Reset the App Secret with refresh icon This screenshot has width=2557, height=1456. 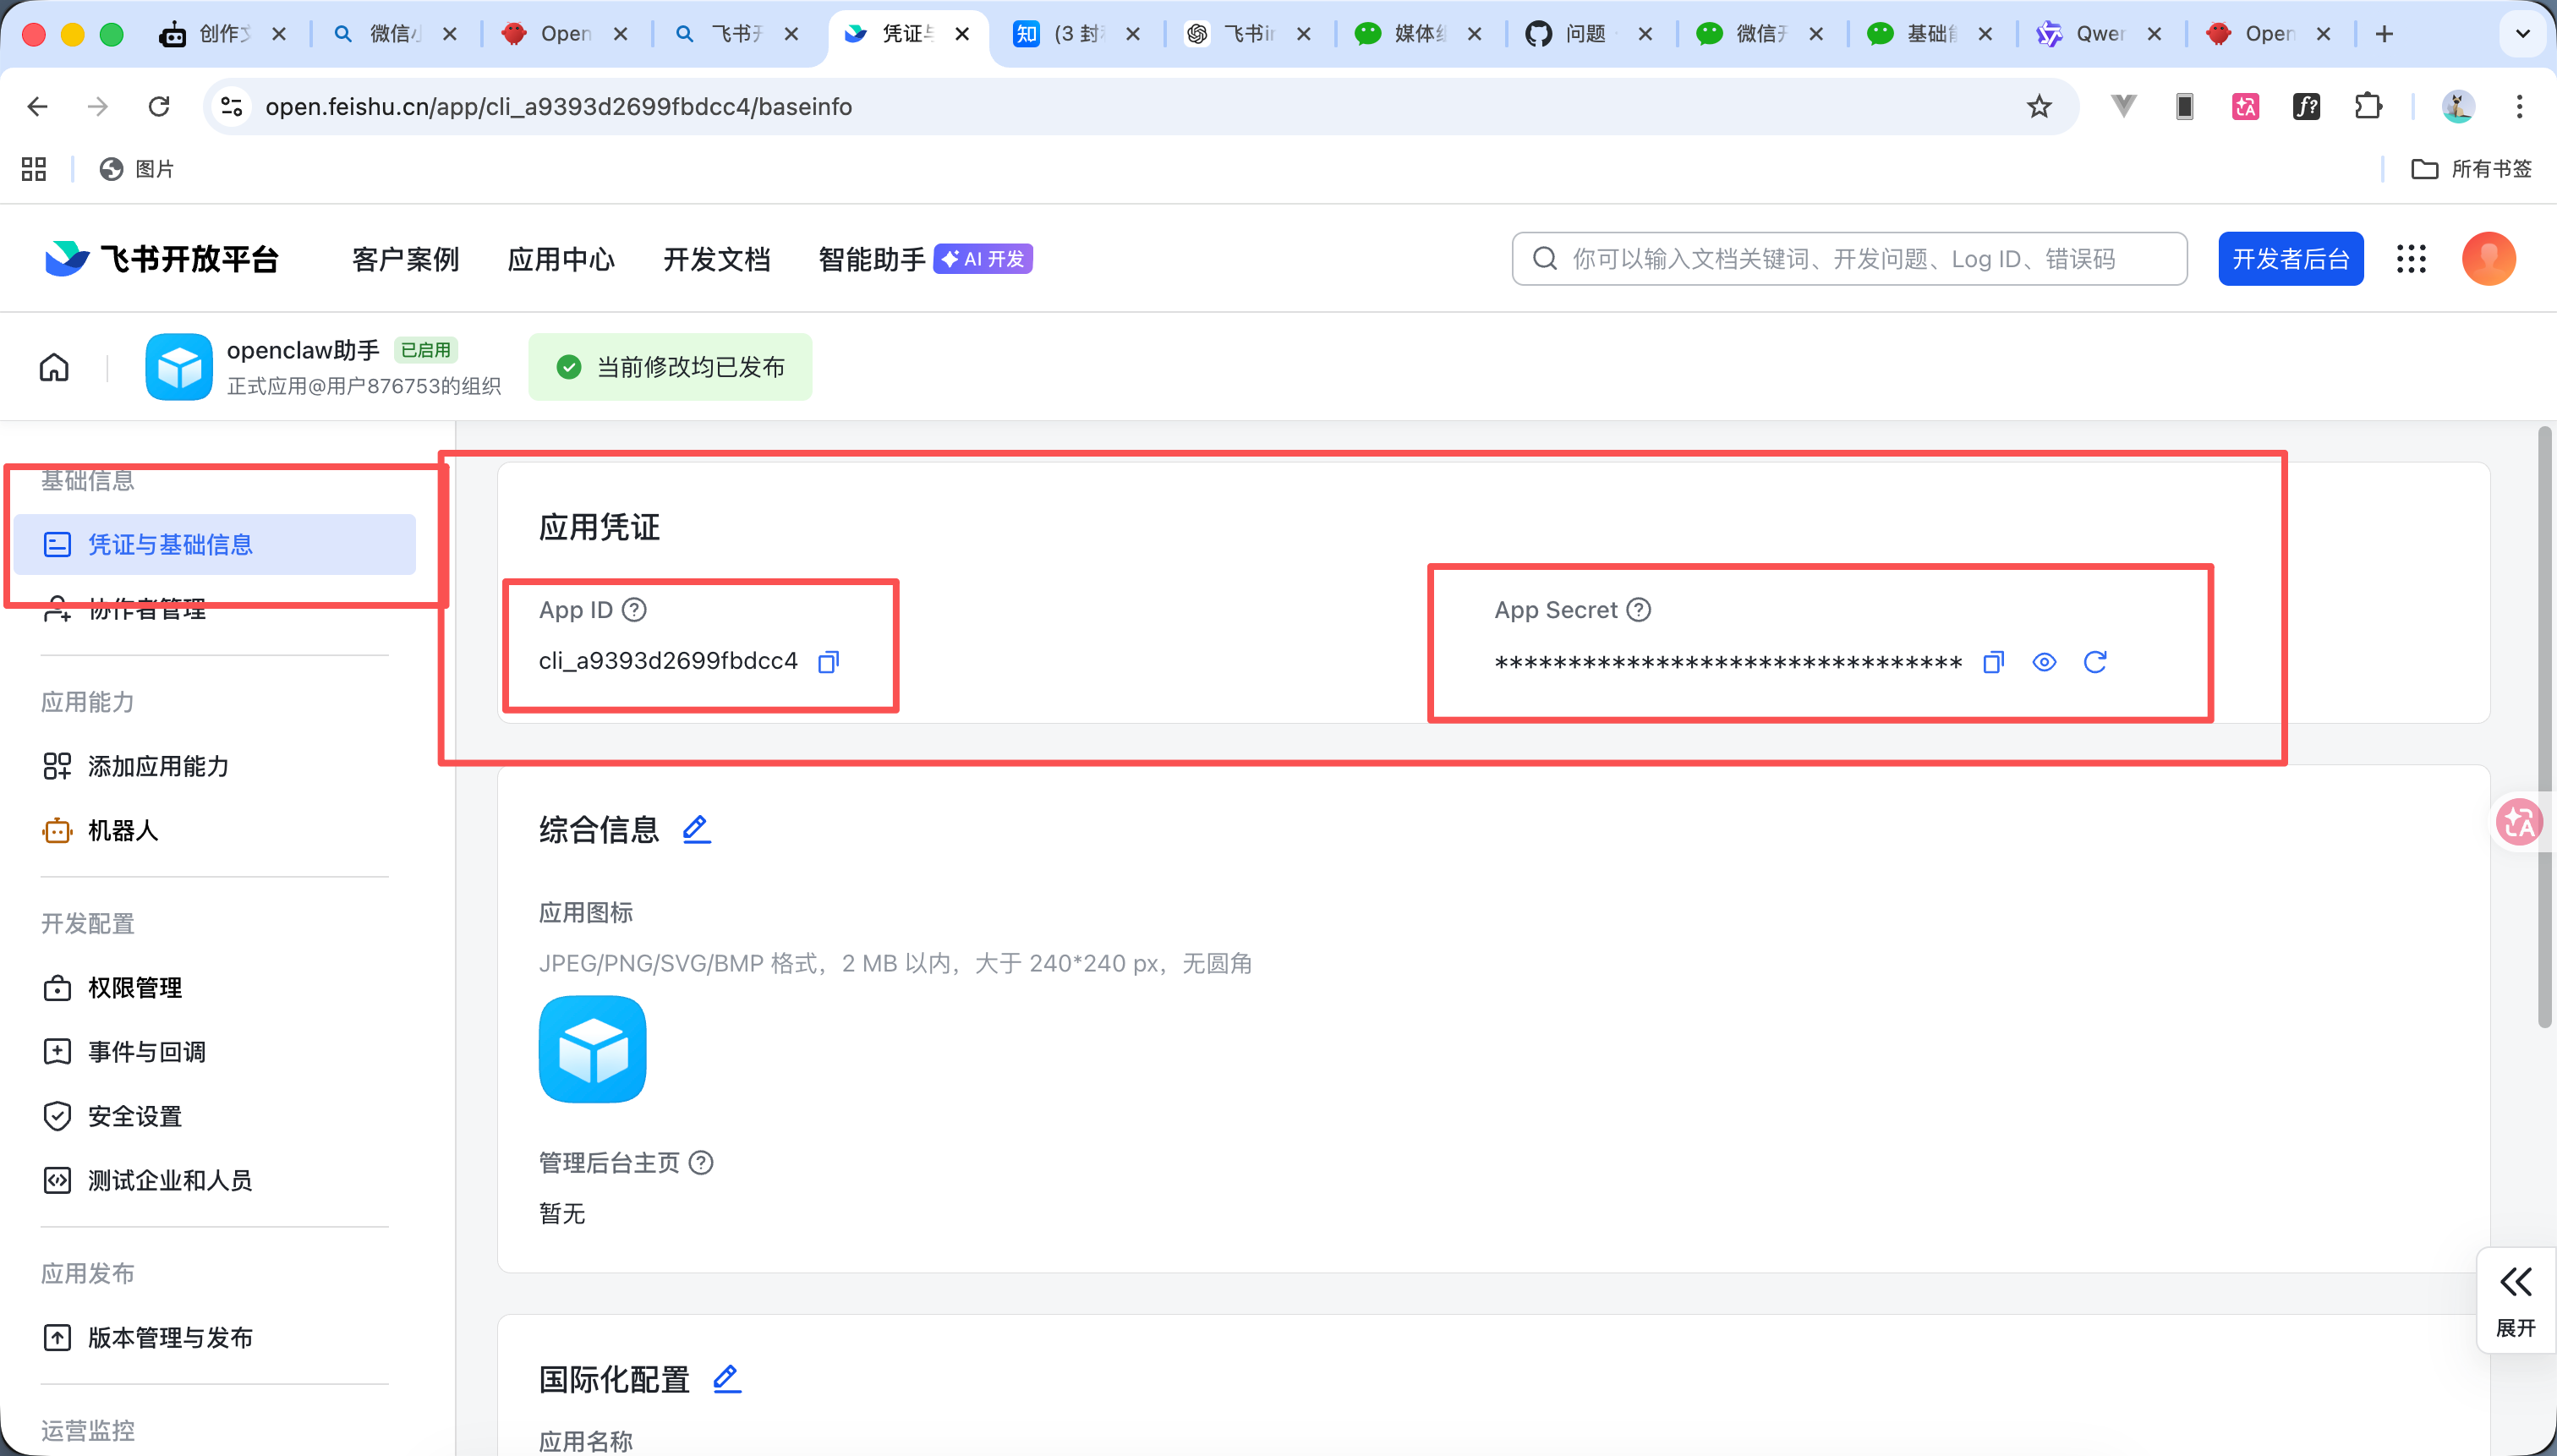click(x=2096, y=661)
